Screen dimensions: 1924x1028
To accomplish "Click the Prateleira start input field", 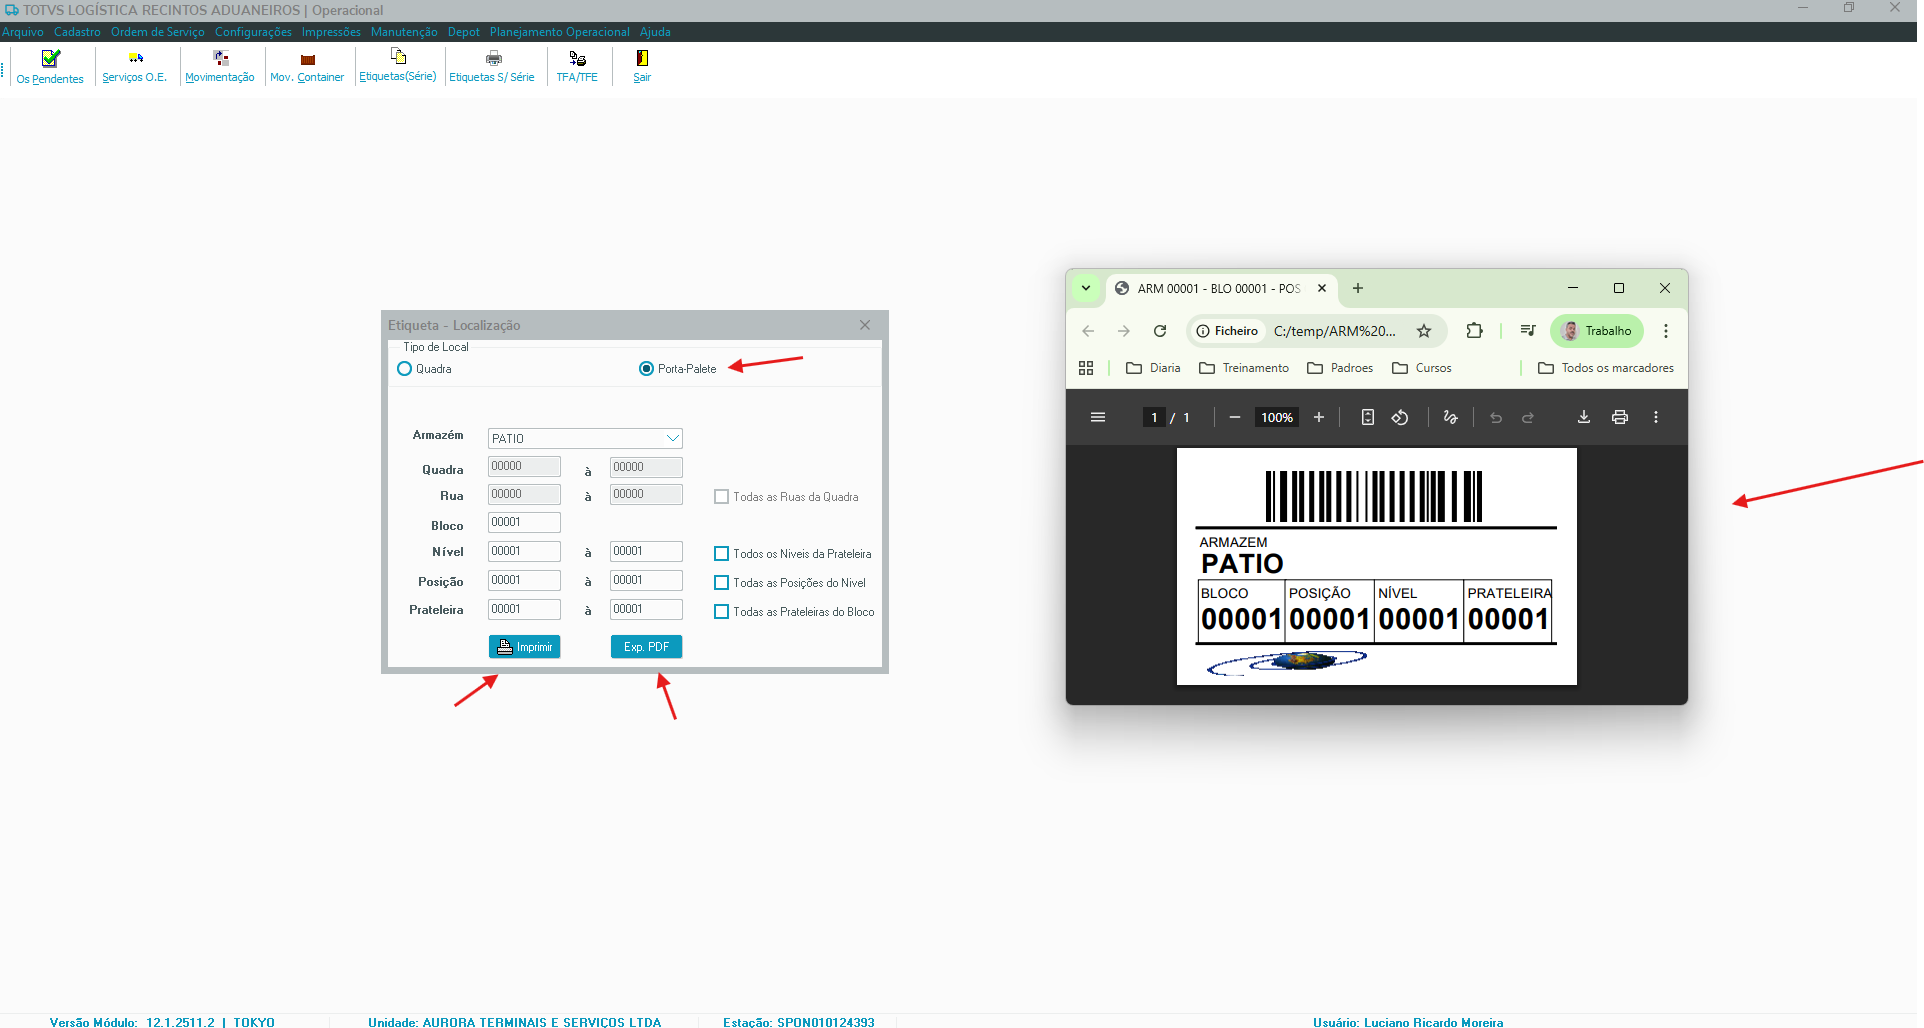I will point(524,609).
